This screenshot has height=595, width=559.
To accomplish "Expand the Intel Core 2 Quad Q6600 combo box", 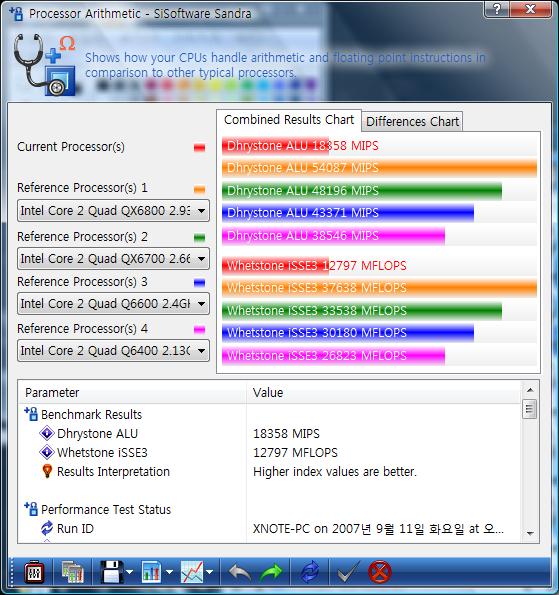I will 113,304.
